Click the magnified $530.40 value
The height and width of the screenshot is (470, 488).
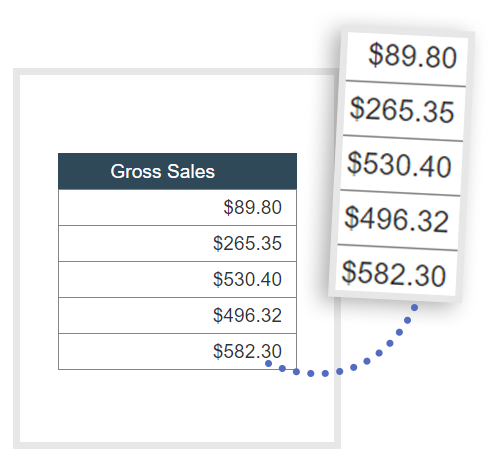(399, 164)
